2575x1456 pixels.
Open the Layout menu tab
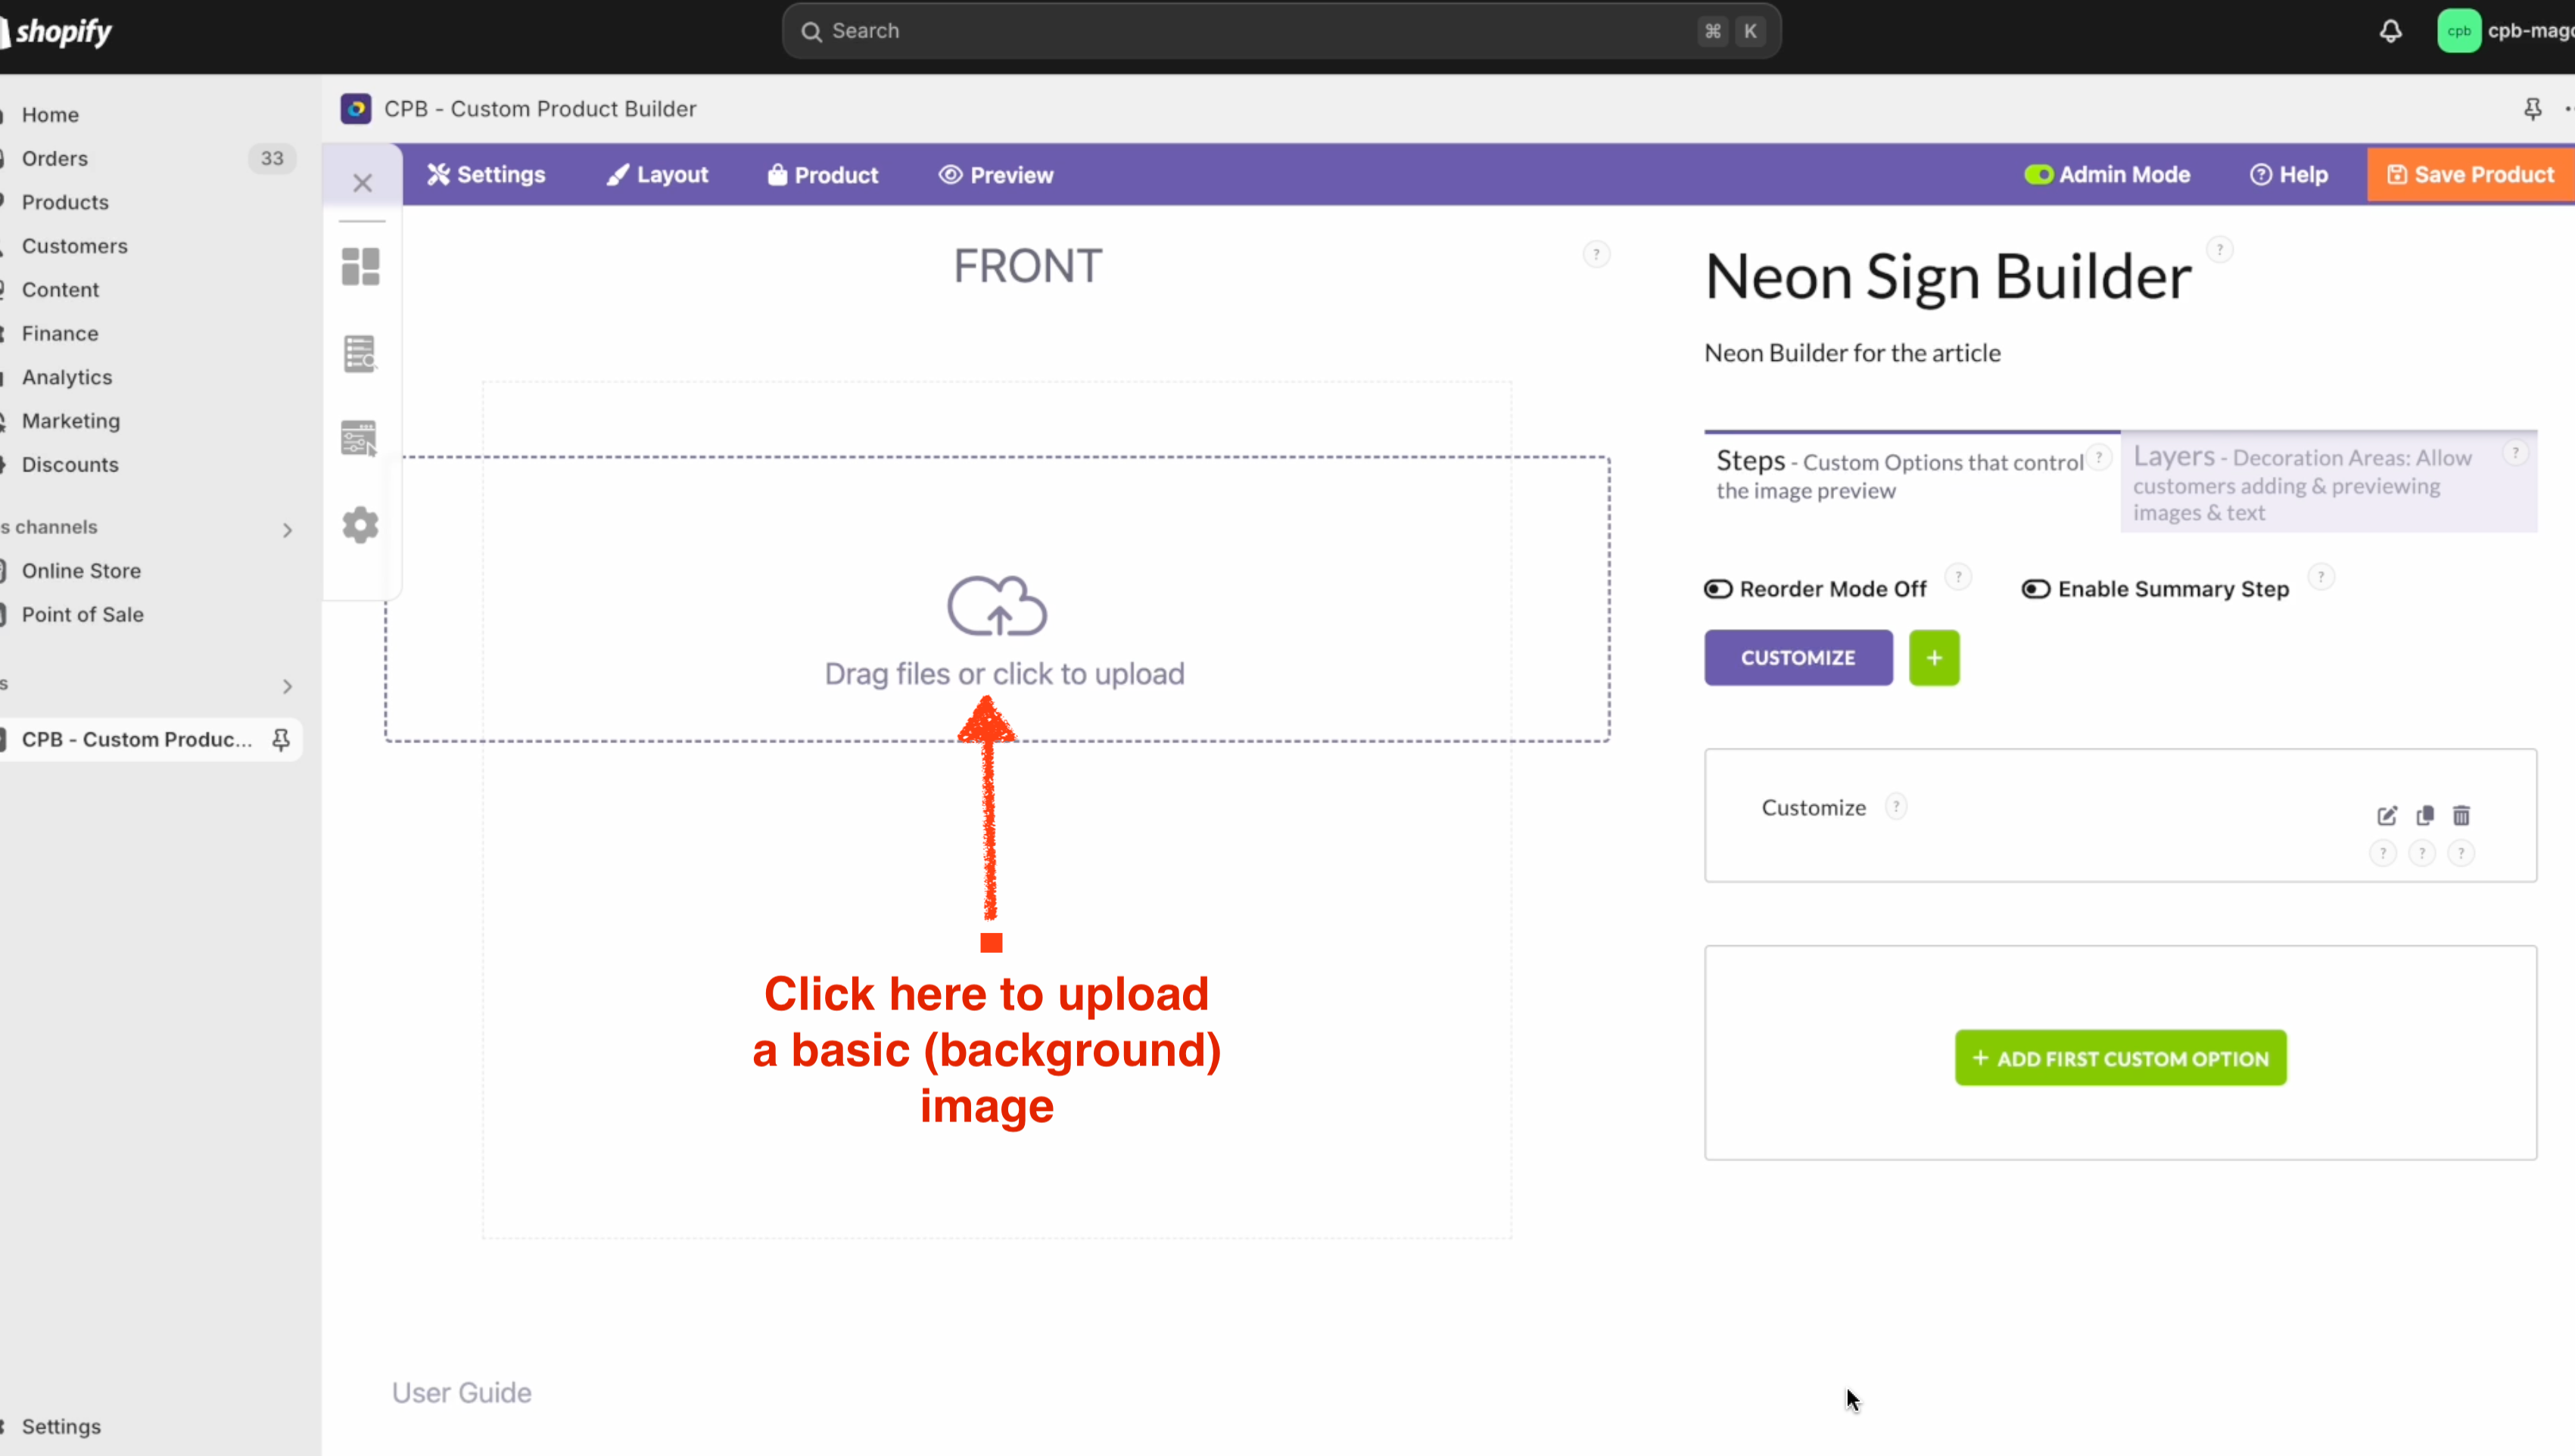click(x=657, y=175)
